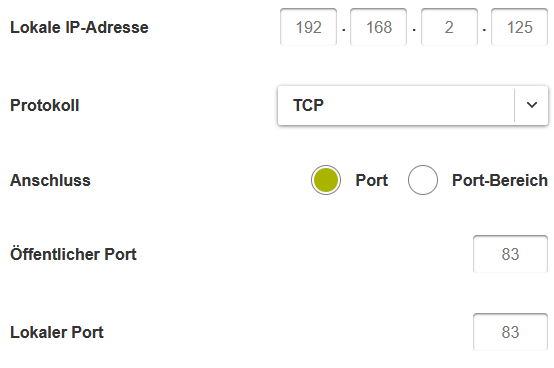Viewport: 554px width, 368px height.
Task: Click the Lokaler Port input field
Action: coord(510,332)
